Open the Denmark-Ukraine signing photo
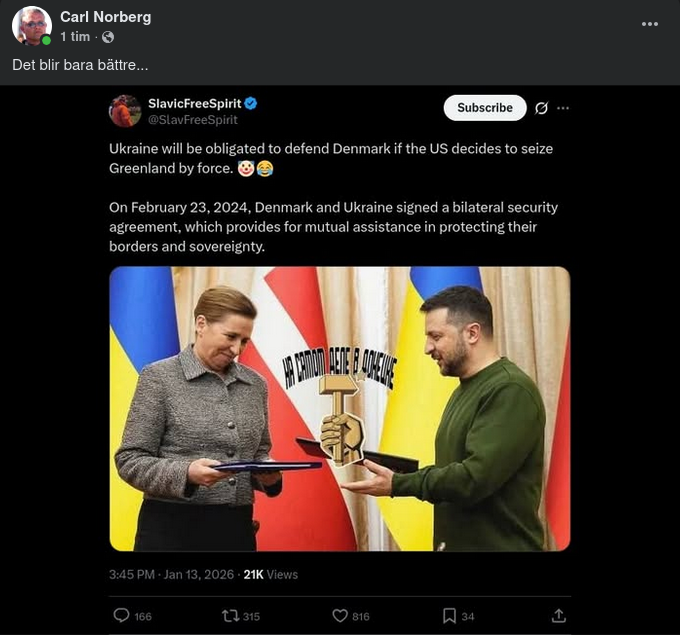This screenshot has height=635, width=680. [x=339, y=408]
